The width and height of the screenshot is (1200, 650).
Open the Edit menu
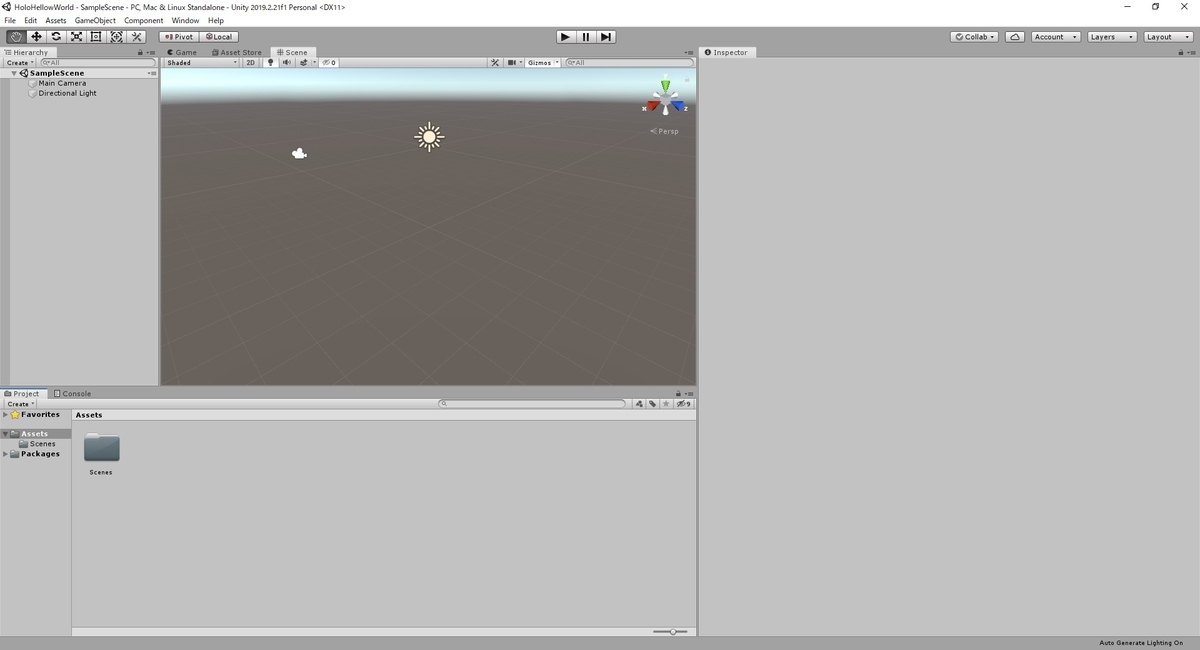[31, 20]
